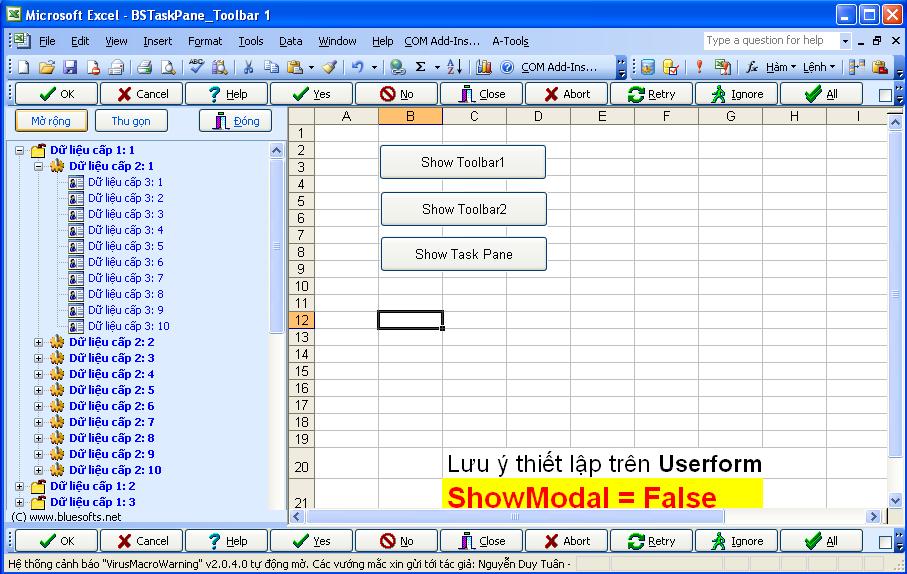Open the Format menu
Image resolution: width=907 pixels, height=574 pixels.
click(x=205, y=41)
